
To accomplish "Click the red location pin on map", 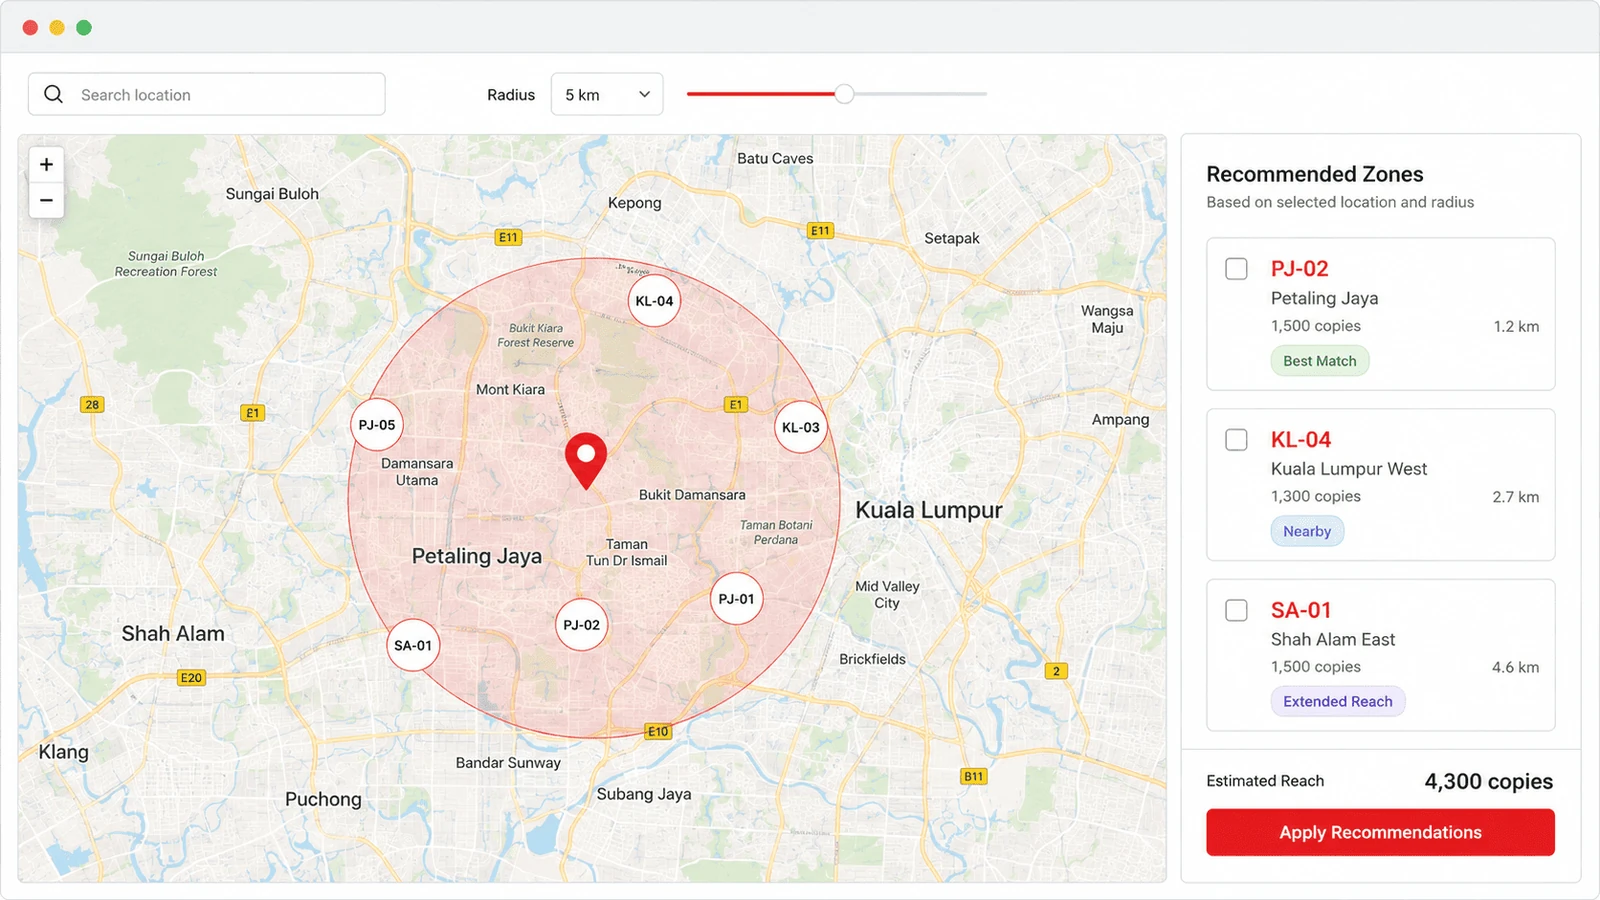I will click(x=586, y=461).
